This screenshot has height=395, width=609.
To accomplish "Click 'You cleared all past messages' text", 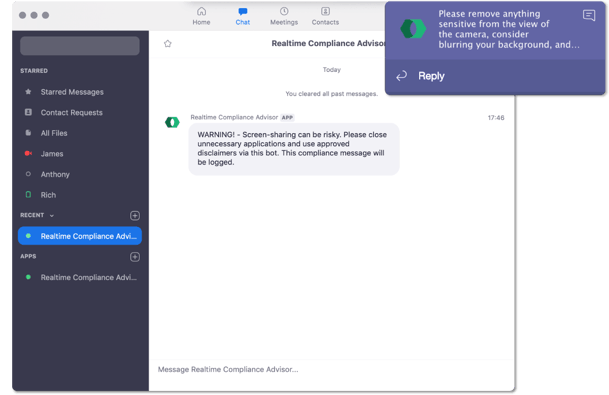I will pos(331,94).
